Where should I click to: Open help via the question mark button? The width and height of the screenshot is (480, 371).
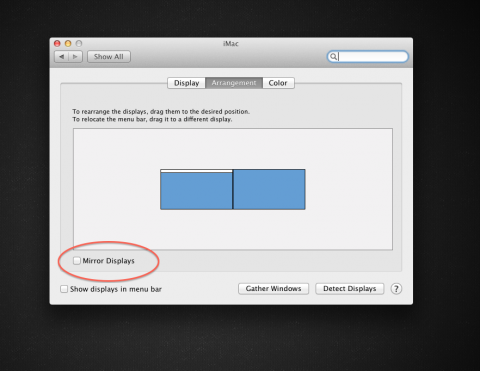tap(396, 289)
